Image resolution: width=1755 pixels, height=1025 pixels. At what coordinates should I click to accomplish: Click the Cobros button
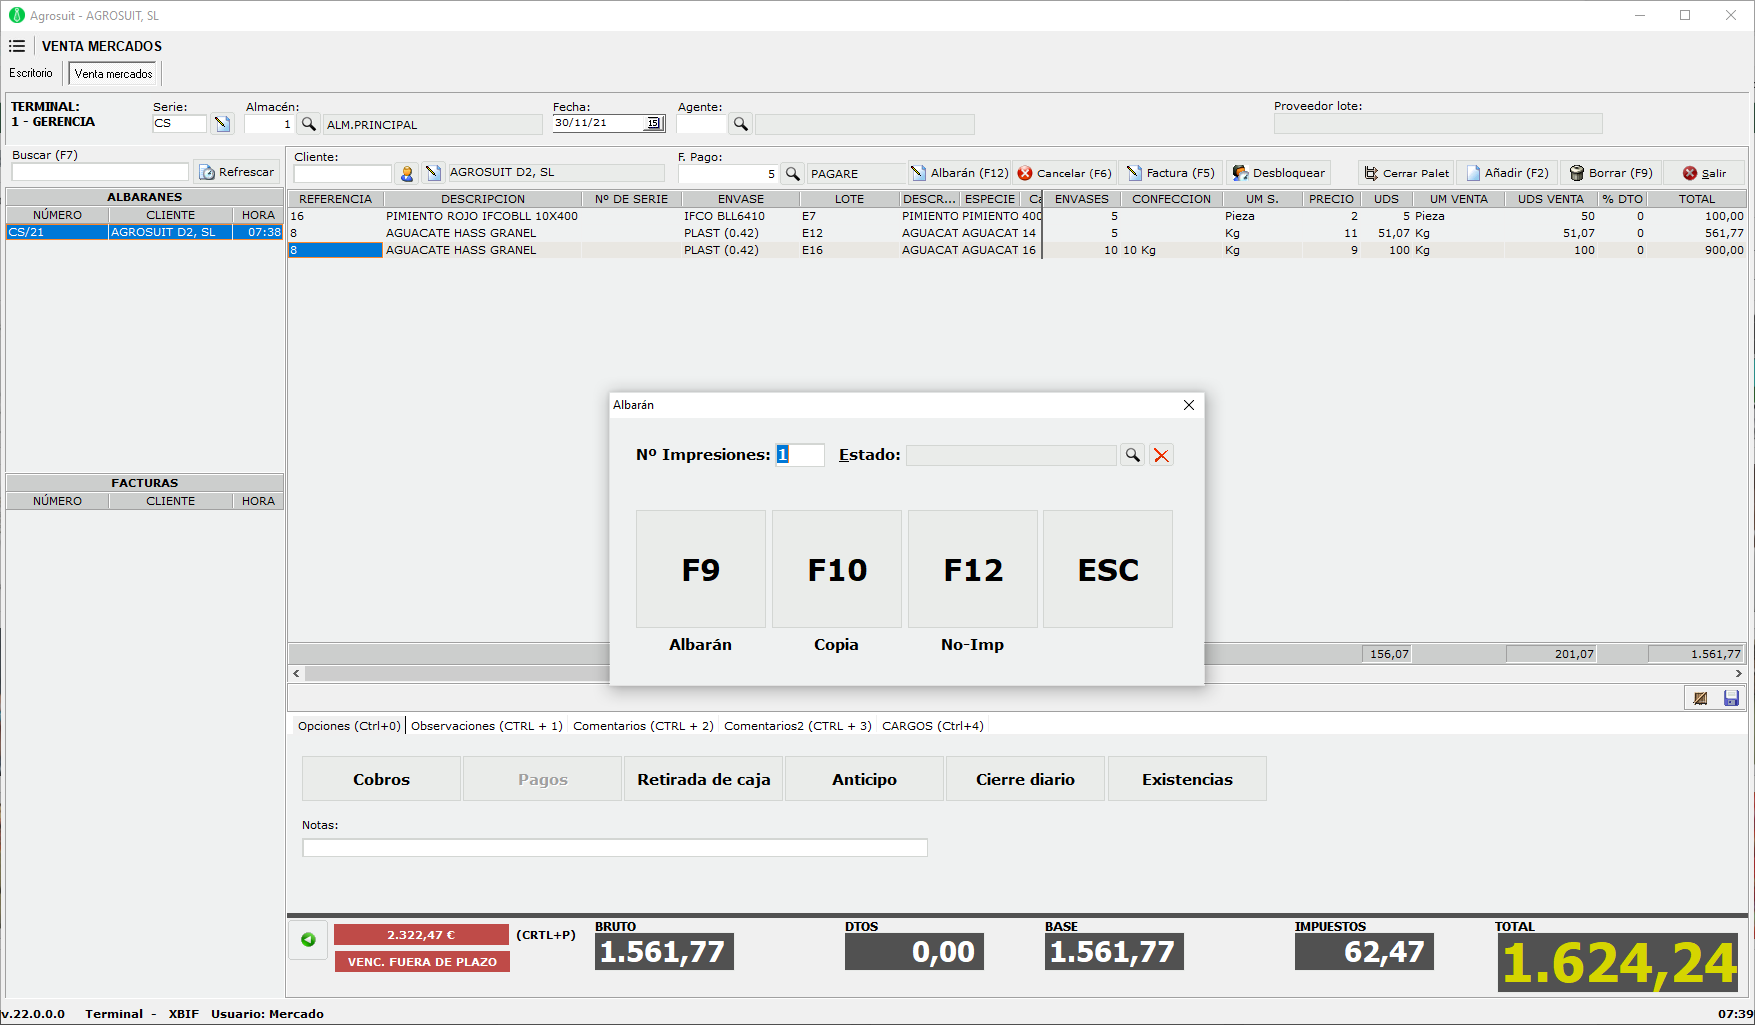[x=381, y=779]
